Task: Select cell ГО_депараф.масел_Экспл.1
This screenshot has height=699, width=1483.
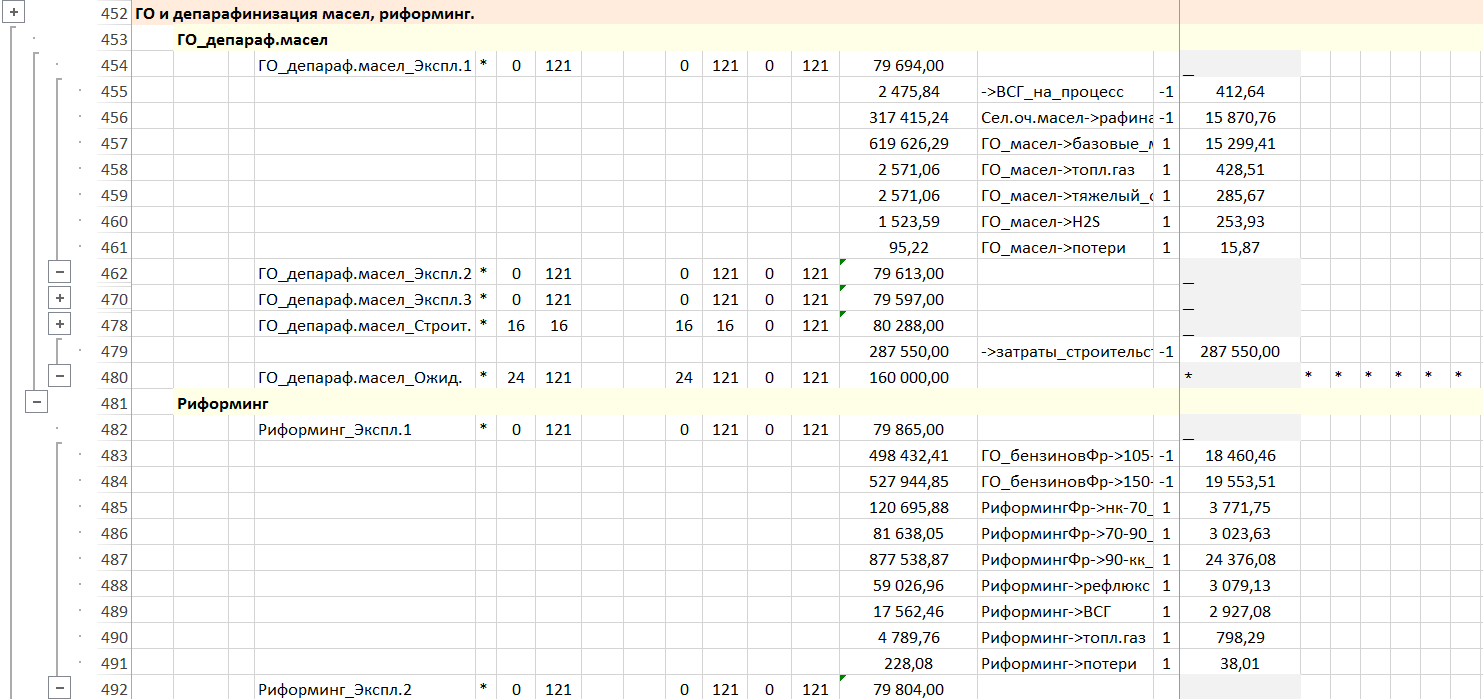Action: point(364,66)
